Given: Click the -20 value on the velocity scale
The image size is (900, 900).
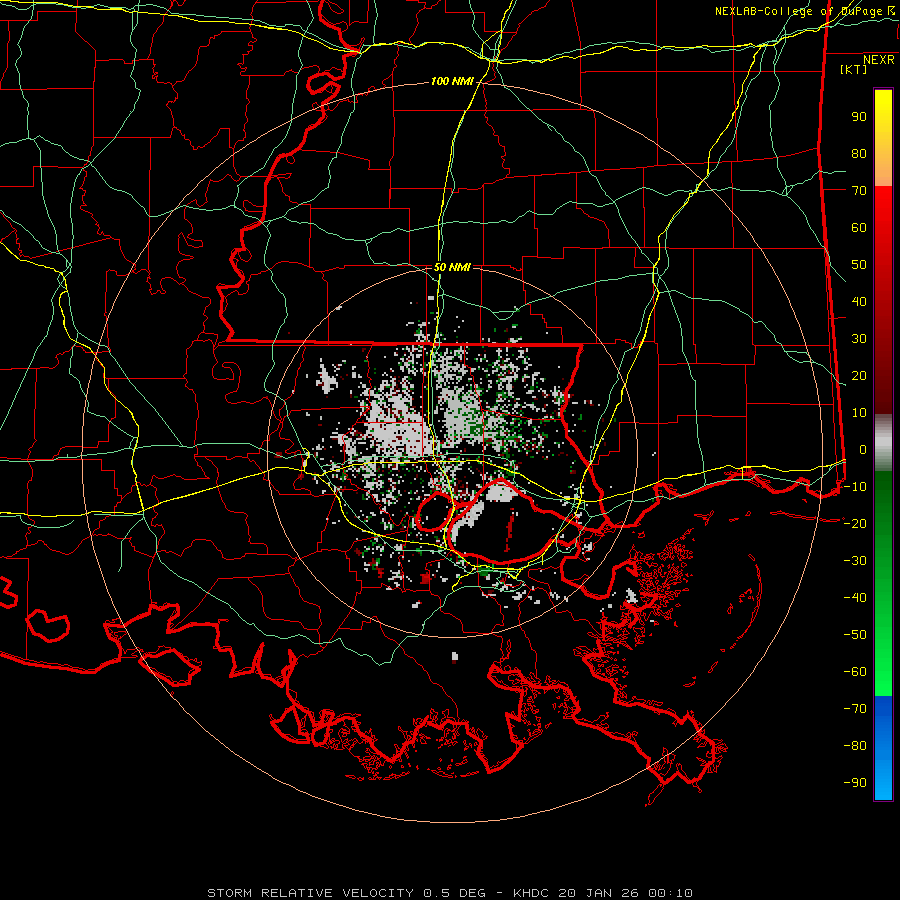Looking at the screenshot, I should pos(855,523).
